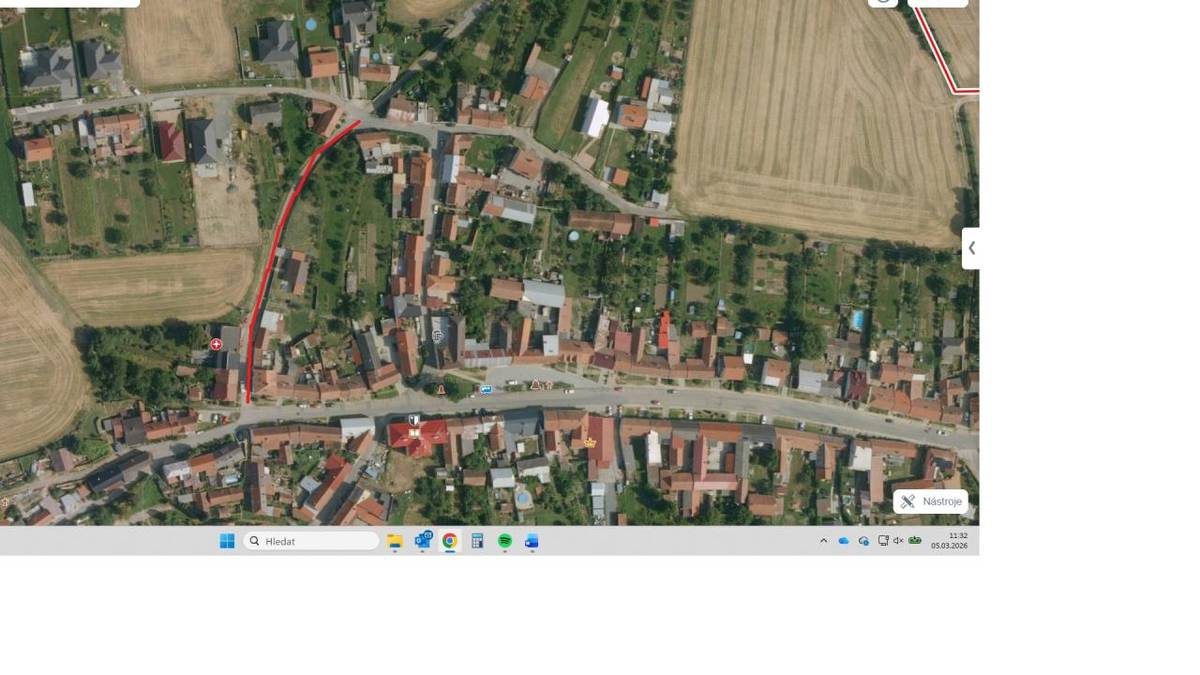Click the bell monument icon on the map
Viewport: 1200px width, 675px height.
[441, 389]
